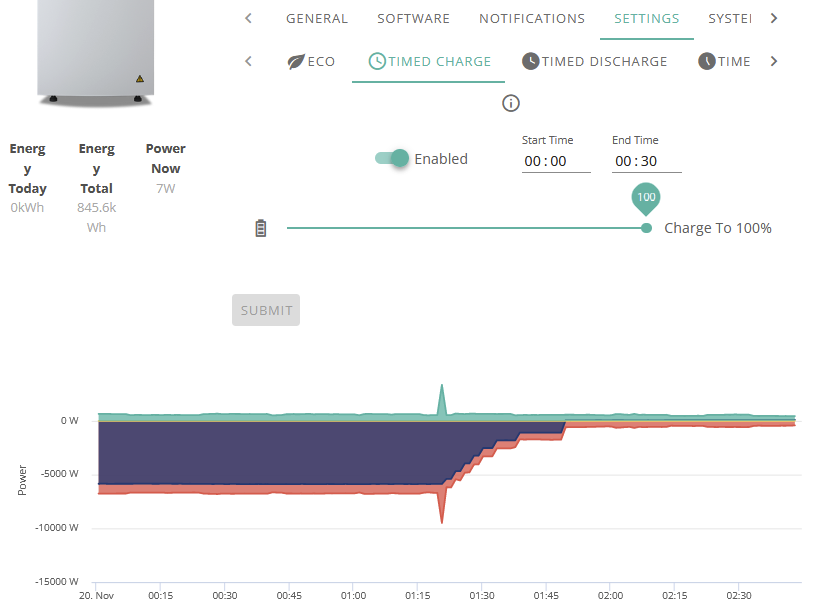Image resolution: width=823 pixels, height=610 pixels.
Task: Click the End Time input field
Action: [647, 161]
